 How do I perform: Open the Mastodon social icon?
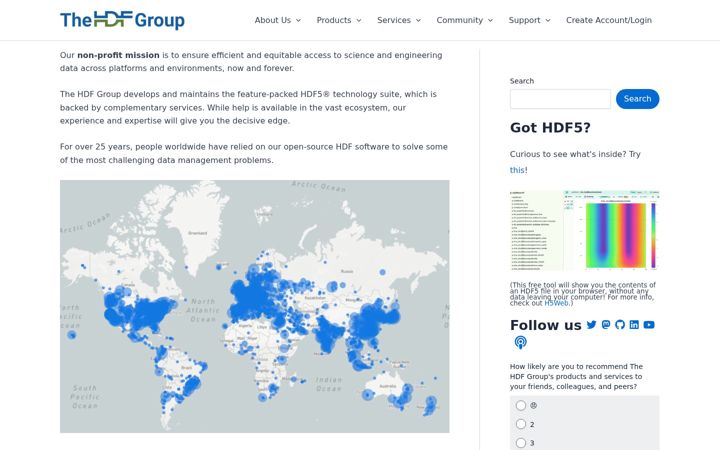606,325
